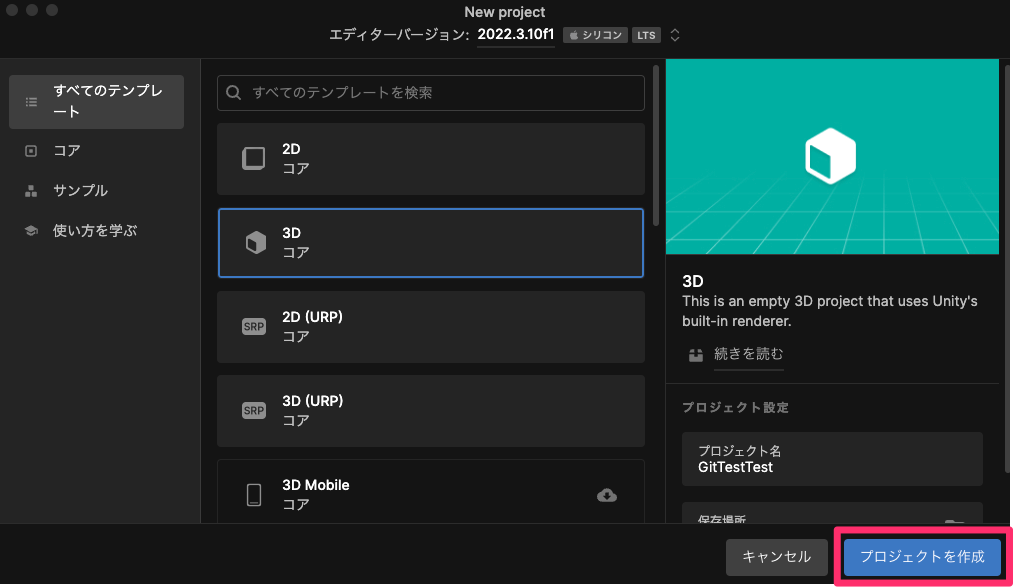The height and width of the screenshot is (587, 1013).
Task: Click the phone icon on 3D Mobile
Action: coord(254,495)
